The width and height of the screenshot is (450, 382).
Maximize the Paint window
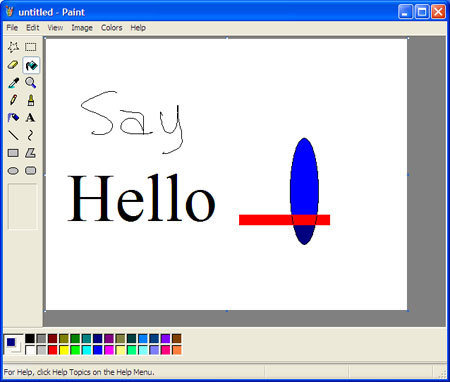(422, 12)
